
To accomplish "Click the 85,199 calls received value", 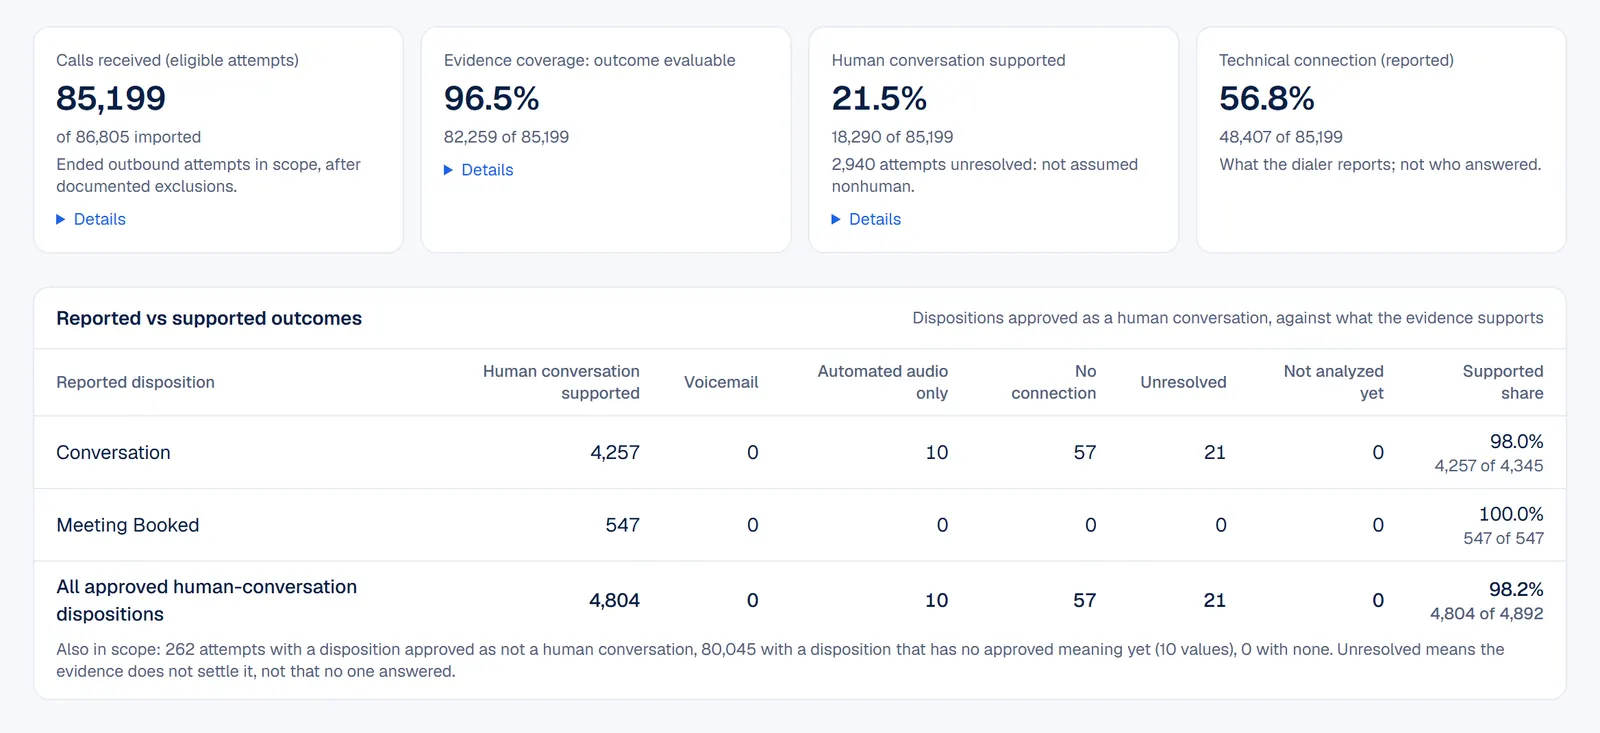I will tap(111, 98).
